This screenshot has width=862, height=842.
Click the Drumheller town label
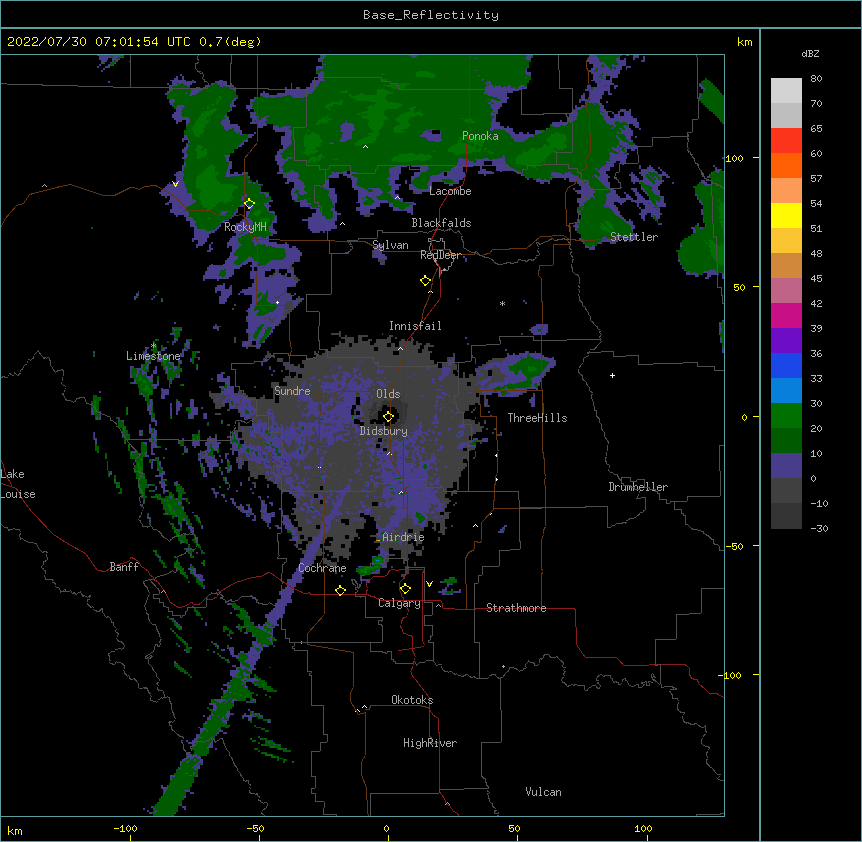(x=638, y=487)
